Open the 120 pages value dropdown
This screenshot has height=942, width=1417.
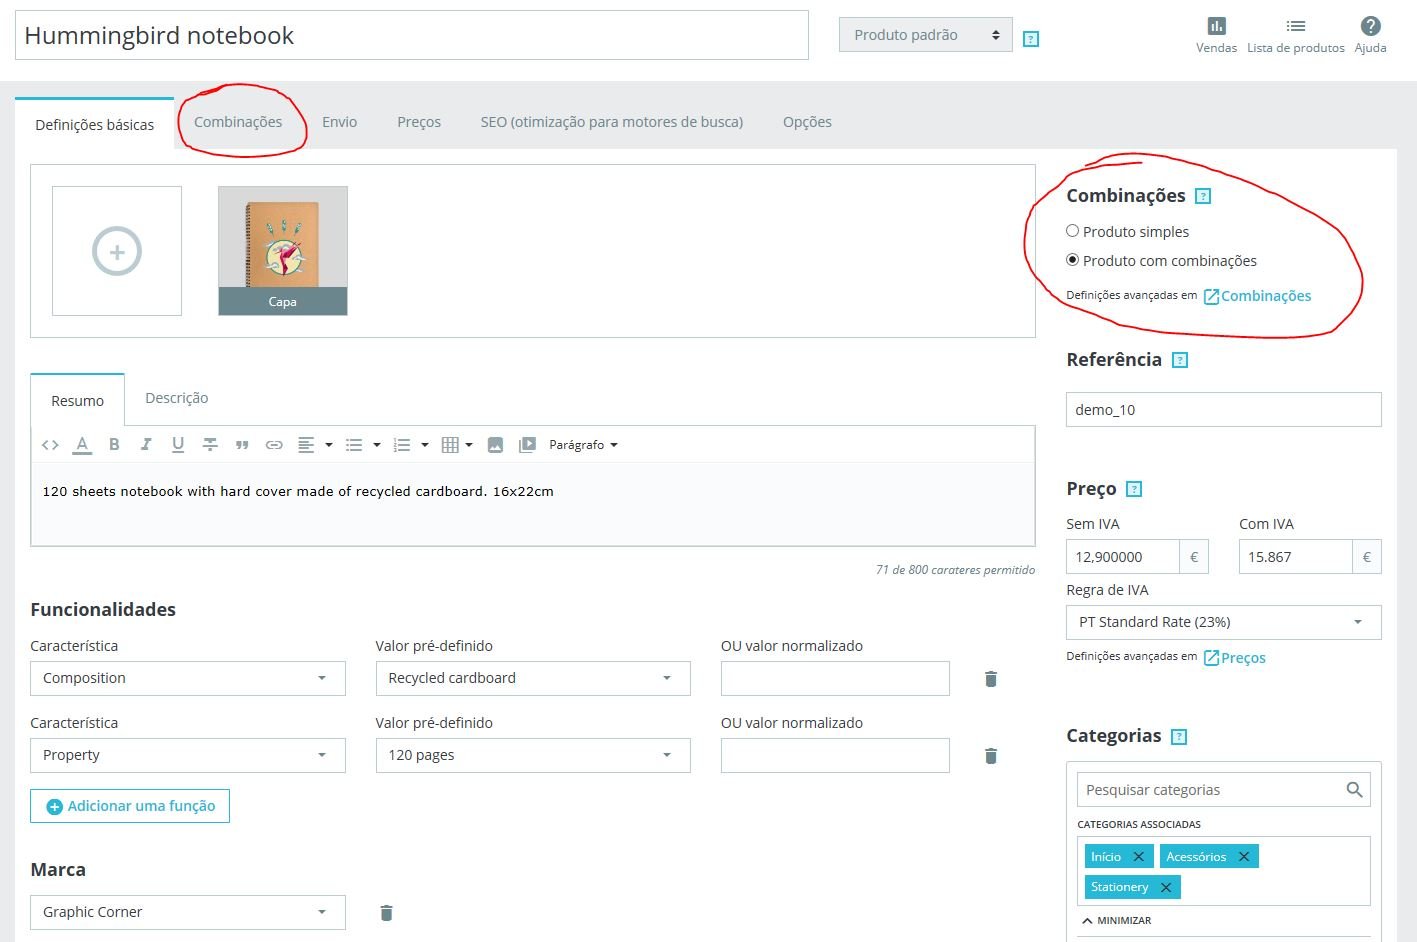[533, 755]
